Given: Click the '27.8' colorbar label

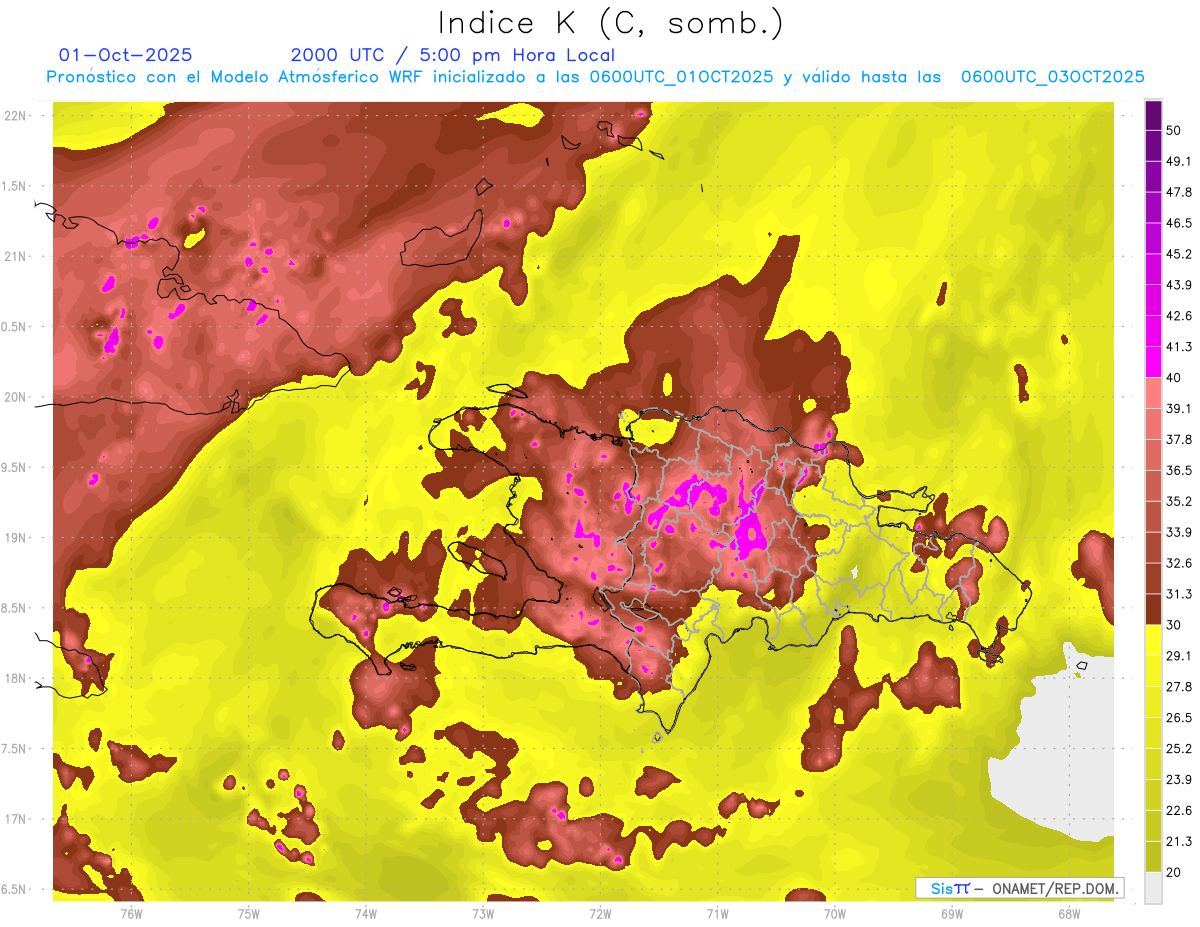Looking at the screenshot, I should pyautogui.click(x=1178, y=686).
